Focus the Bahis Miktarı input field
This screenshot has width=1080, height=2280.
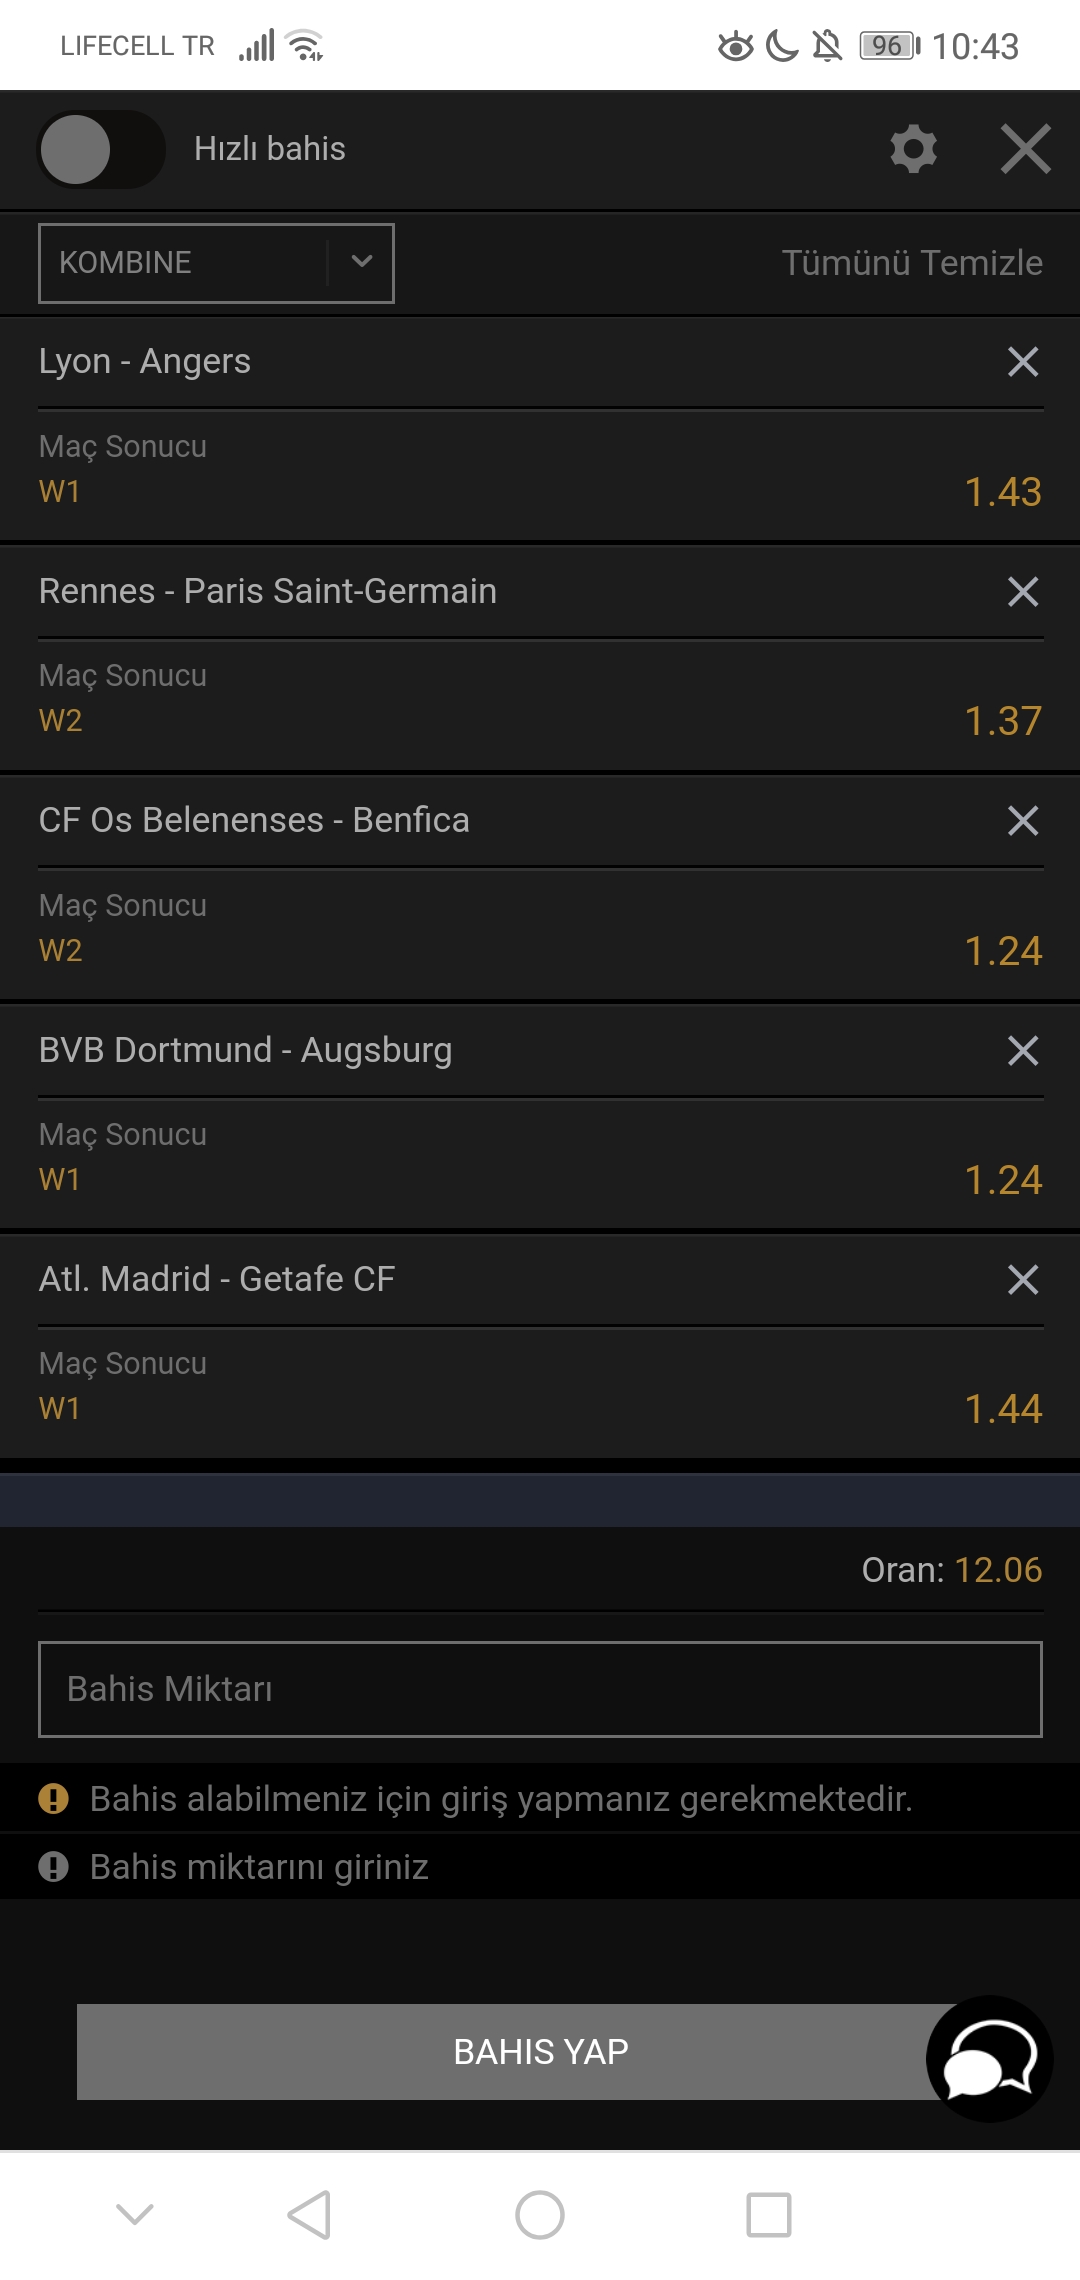540,1689
